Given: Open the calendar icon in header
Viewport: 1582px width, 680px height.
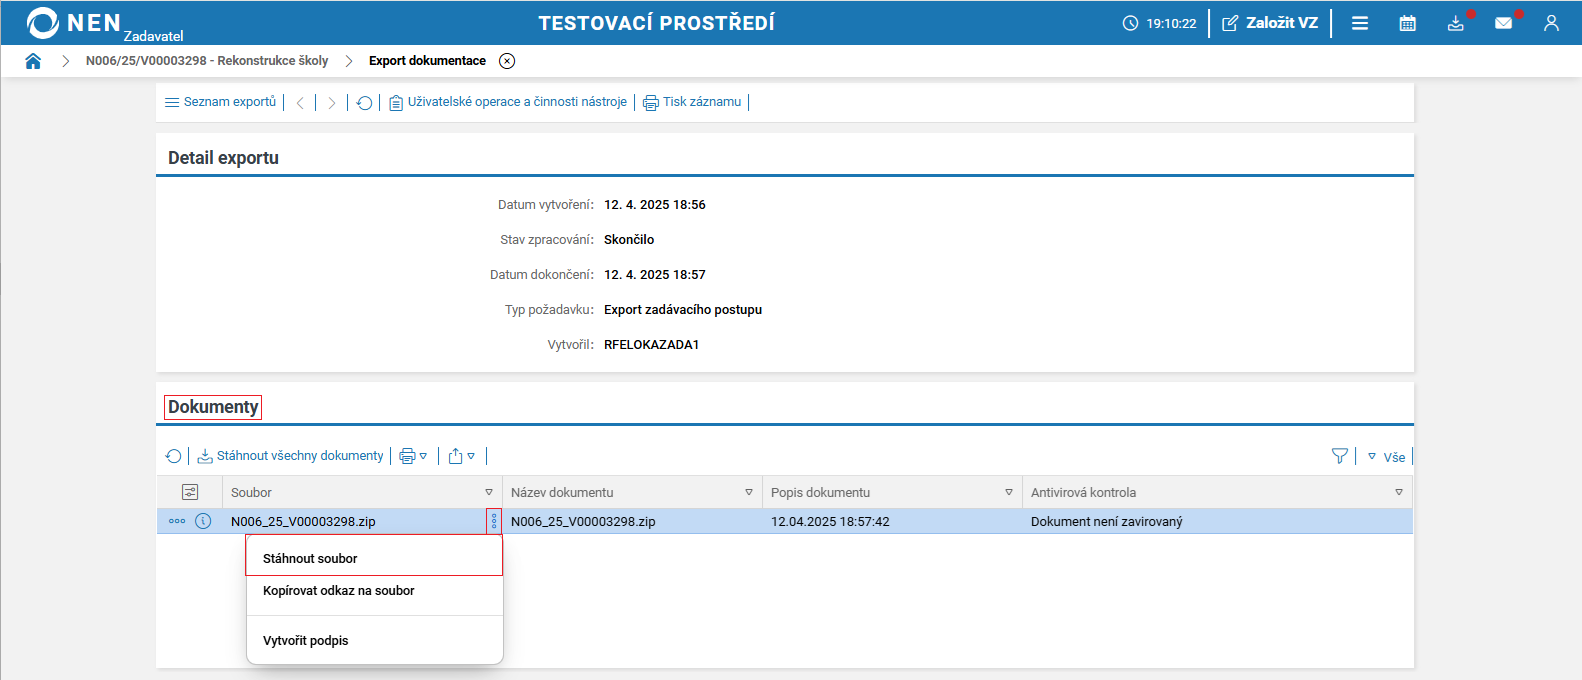Looking at the screenshot, I should point(1408,23).
